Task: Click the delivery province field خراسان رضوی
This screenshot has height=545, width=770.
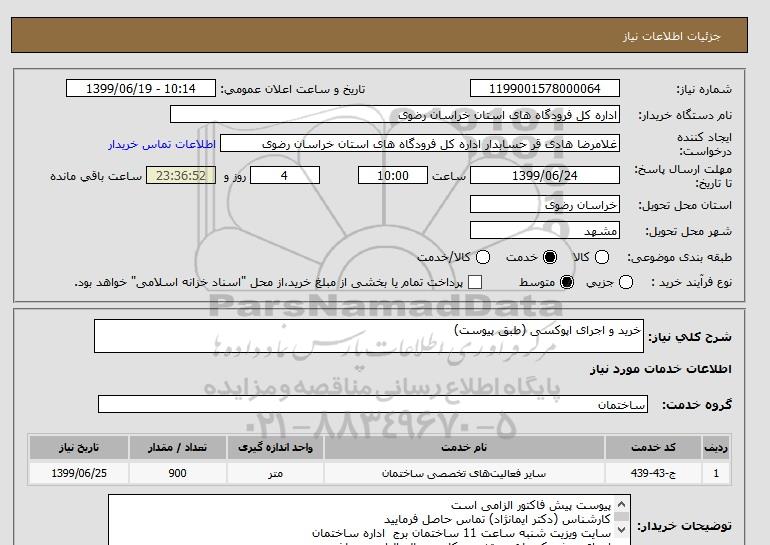Action: point(545,204)
